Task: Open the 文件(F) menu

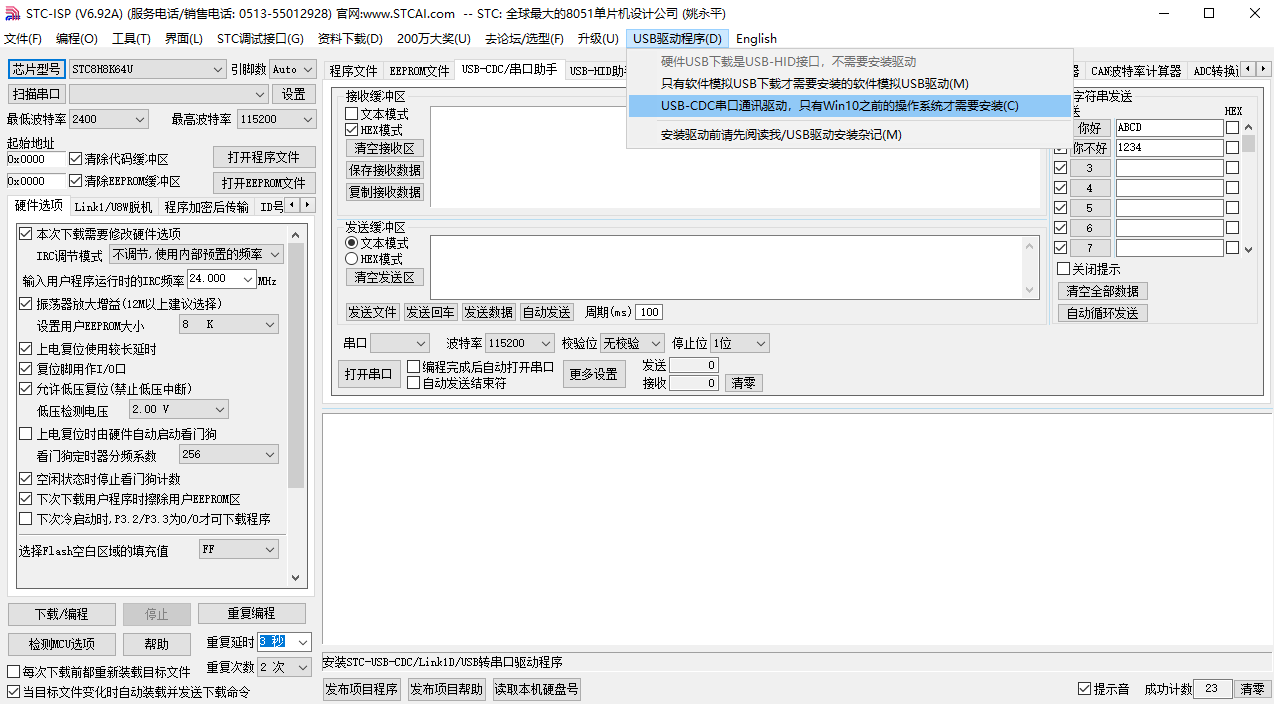Action: coord(23,39)
